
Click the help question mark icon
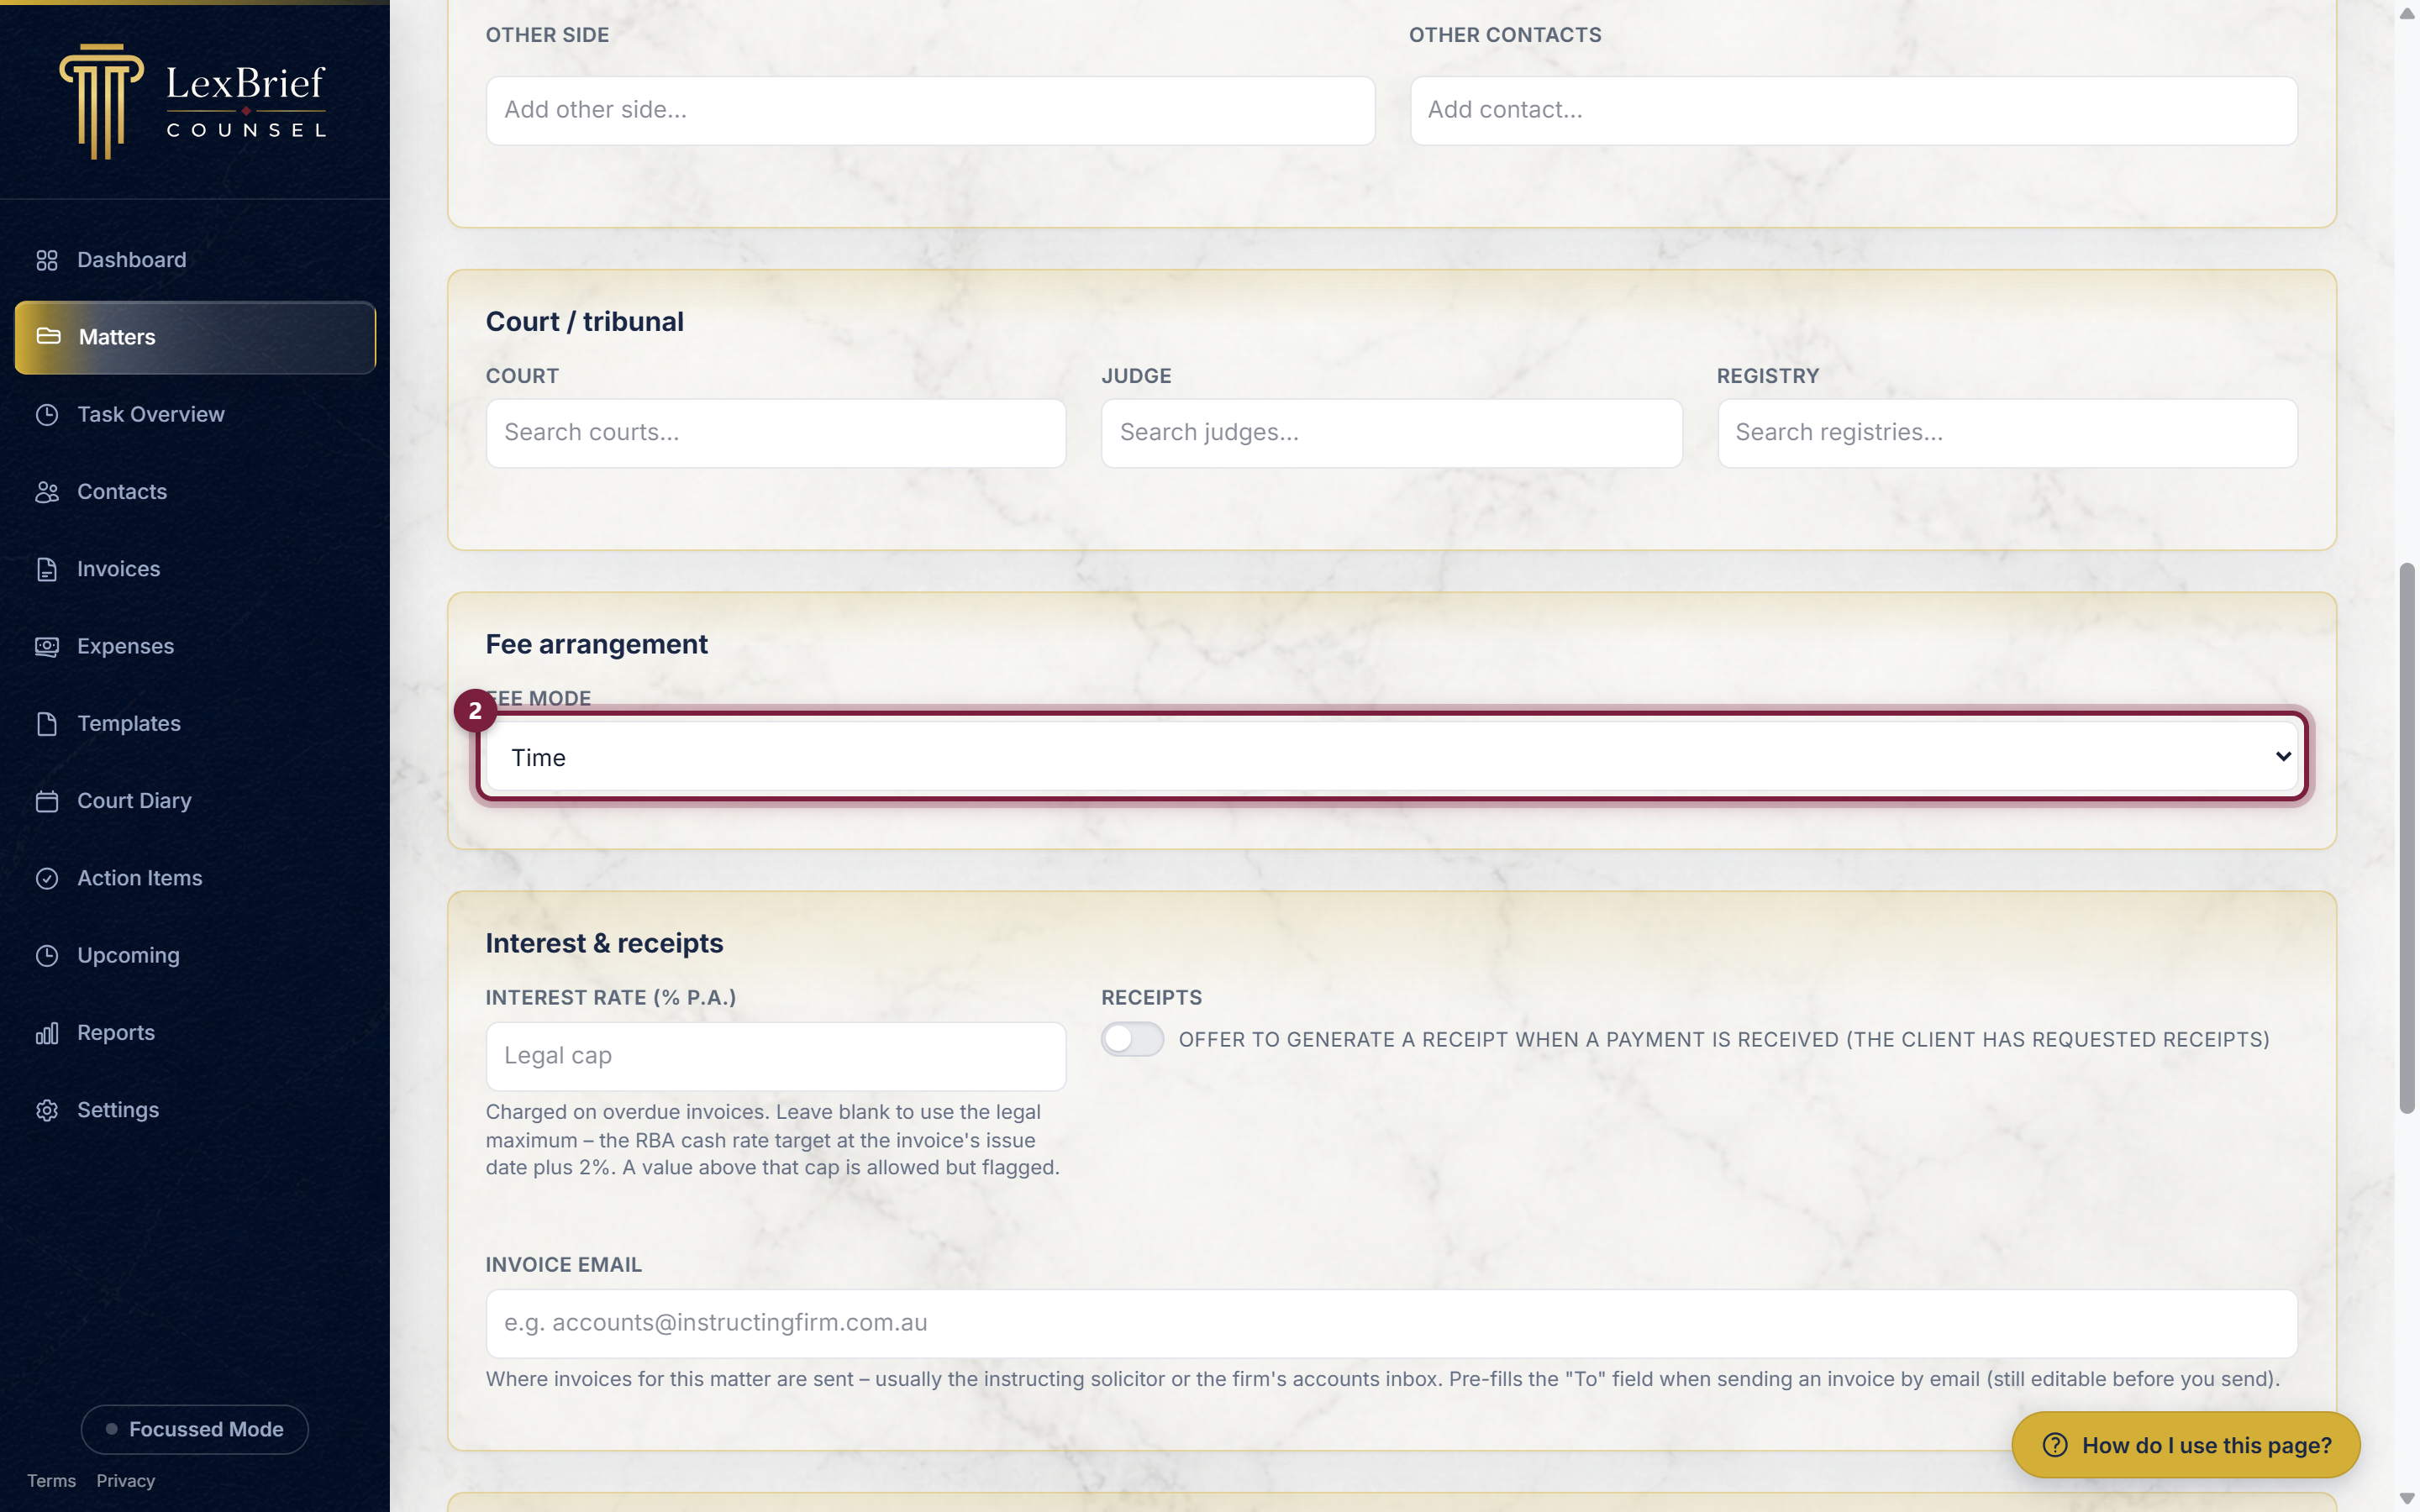[2055, 1445]
